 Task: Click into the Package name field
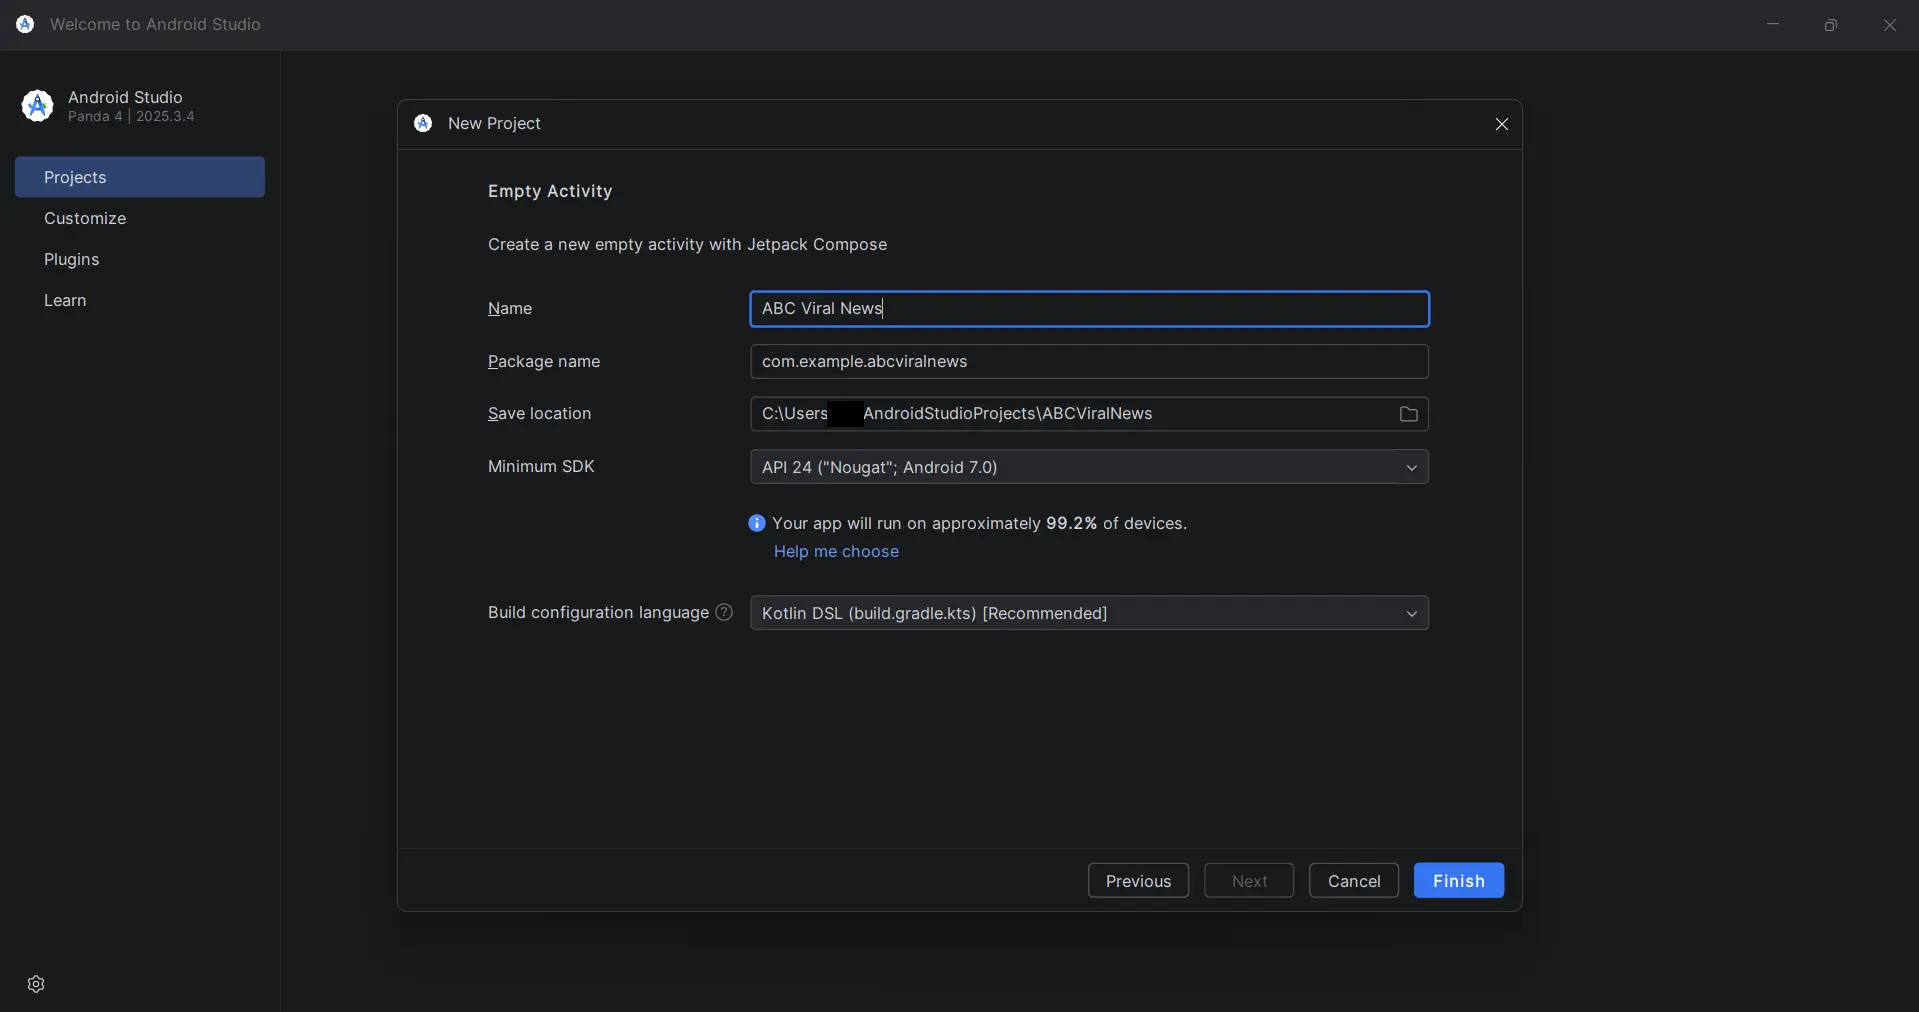point(1089,362)
